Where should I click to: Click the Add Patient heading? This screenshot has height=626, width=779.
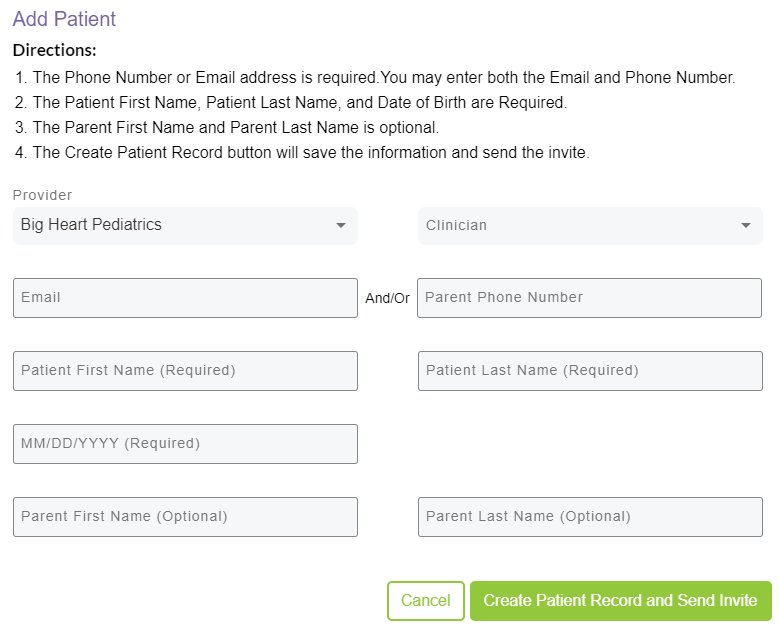coord(64,19)
